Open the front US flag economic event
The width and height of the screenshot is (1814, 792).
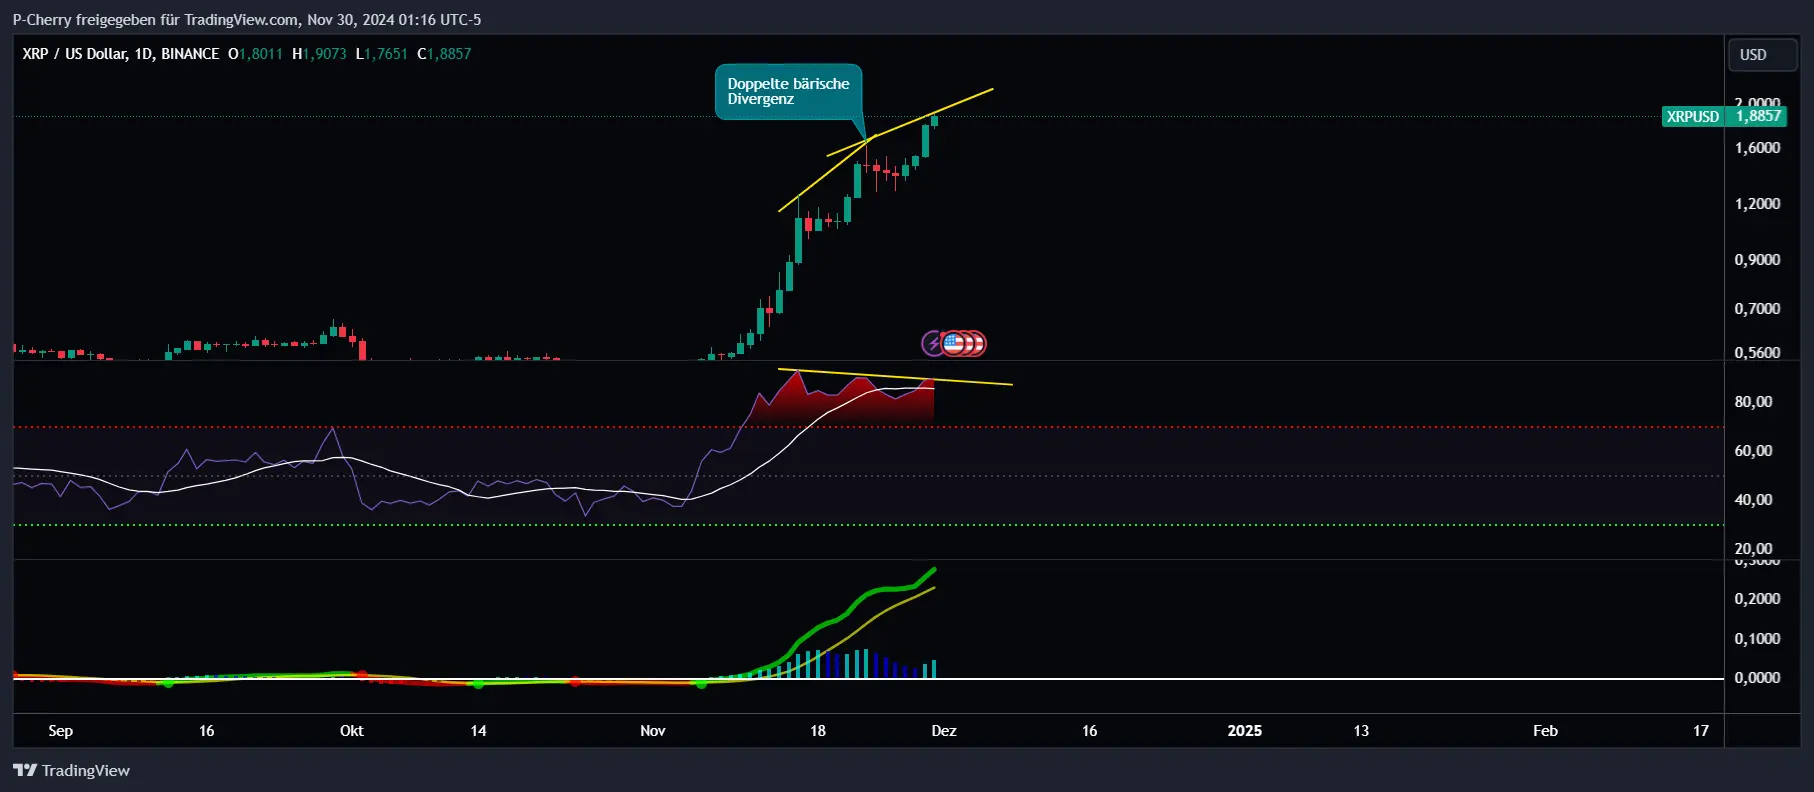(x=953, y=344)
